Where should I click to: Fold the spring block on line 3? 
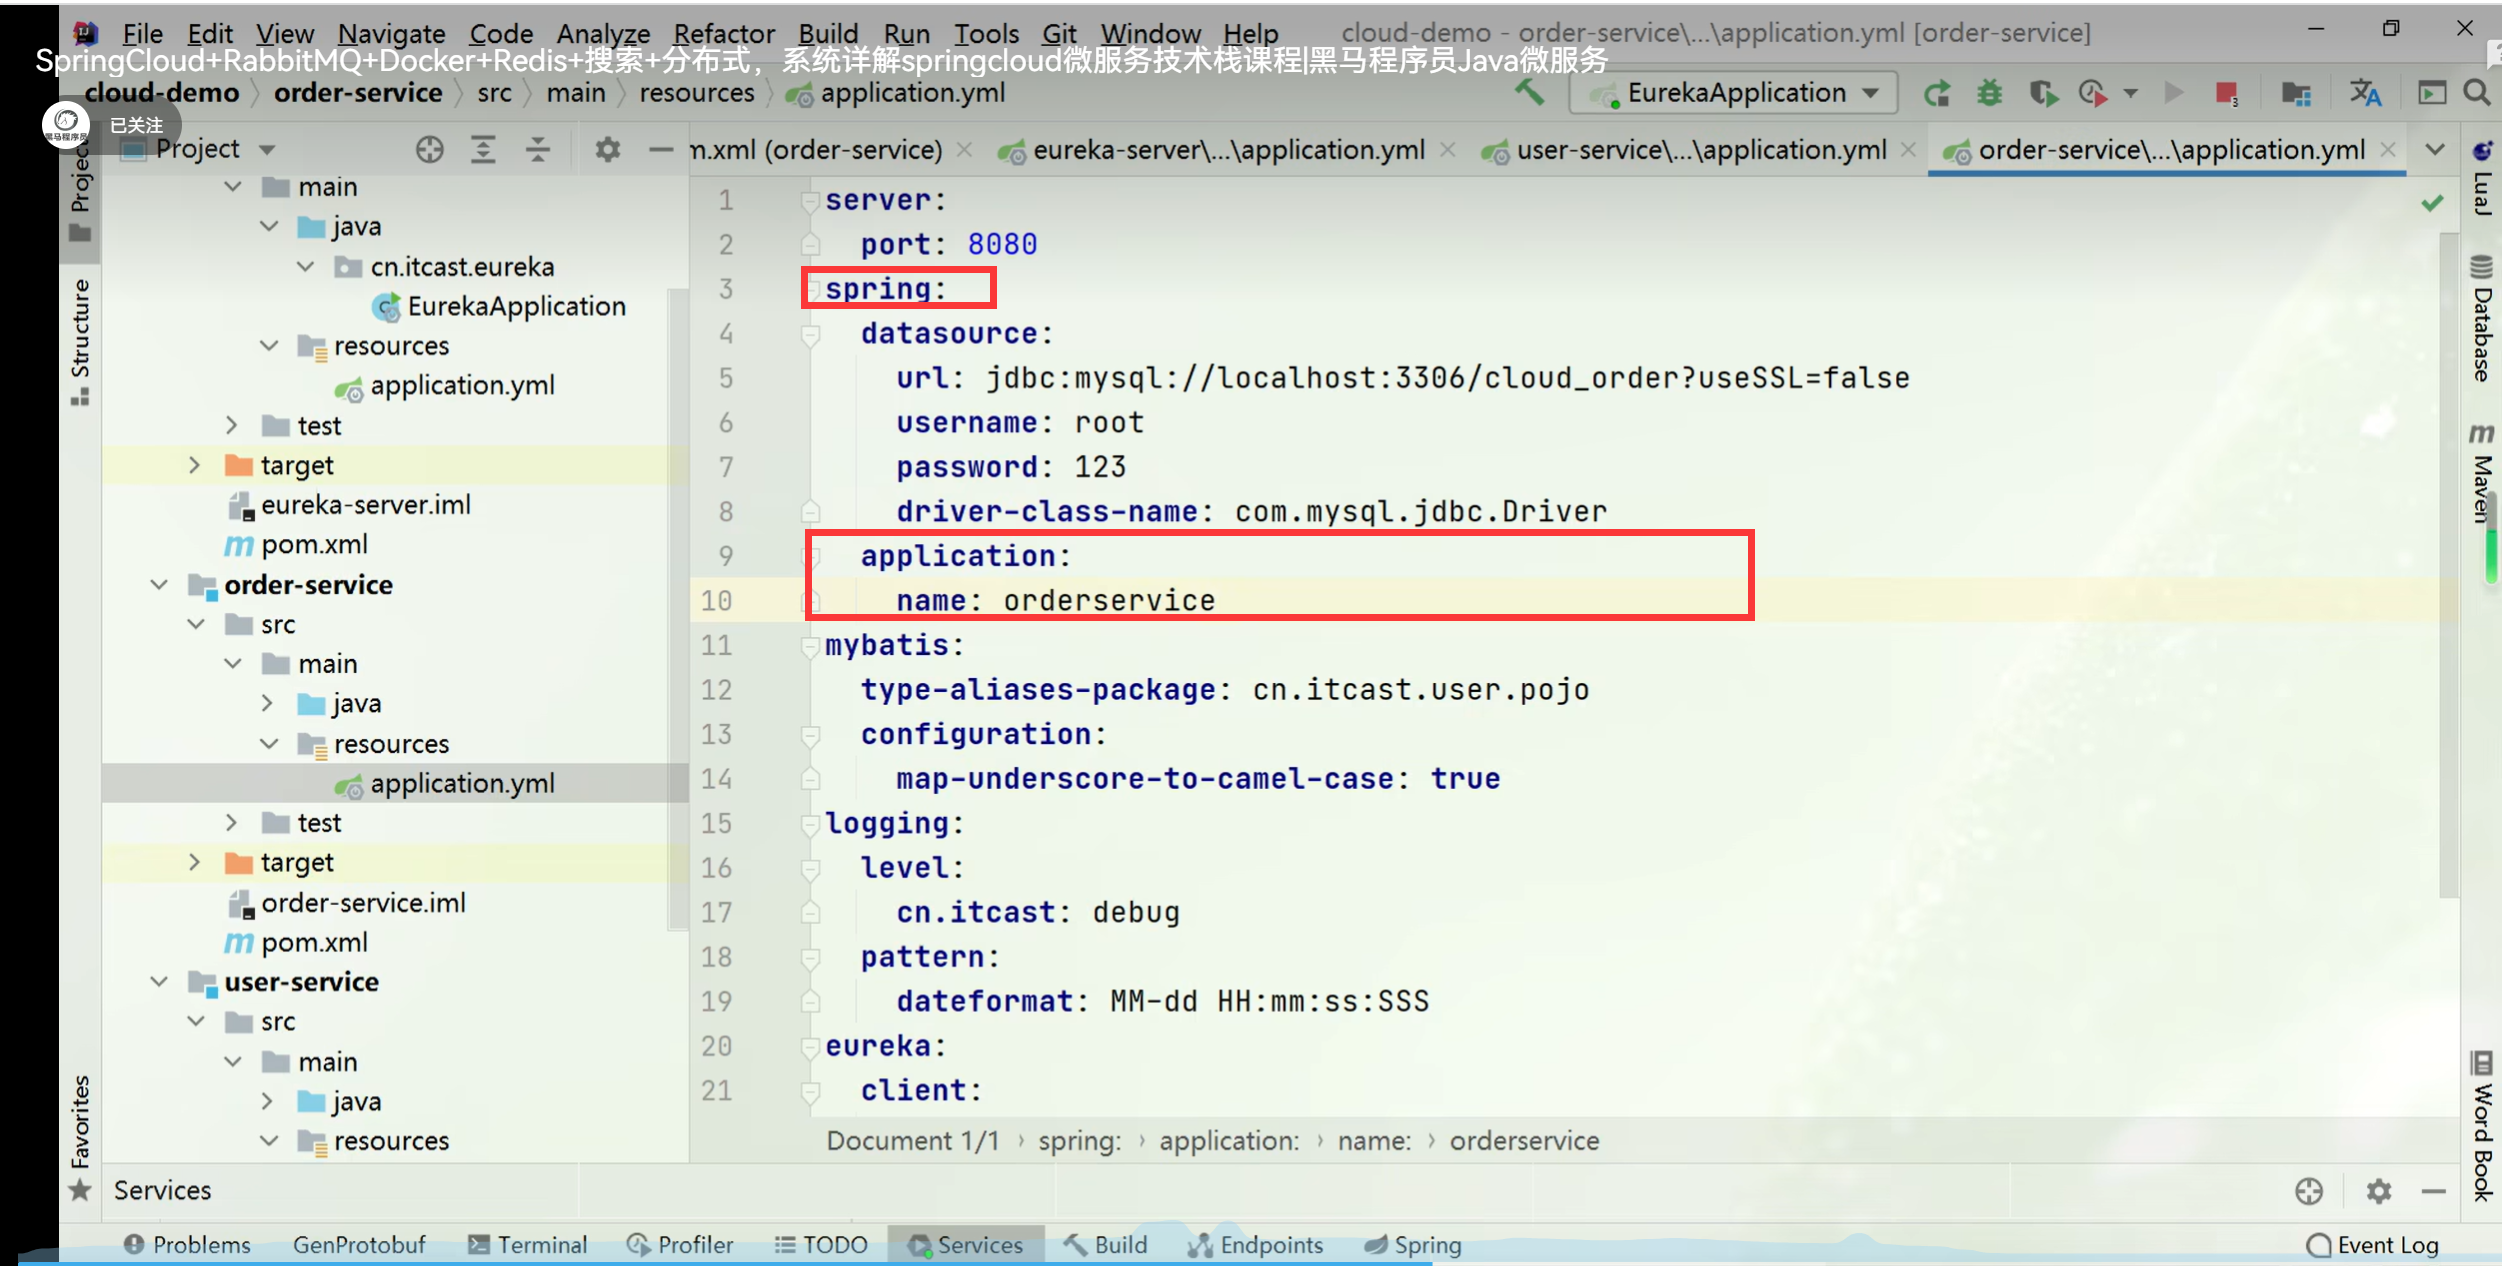point(810,289)
